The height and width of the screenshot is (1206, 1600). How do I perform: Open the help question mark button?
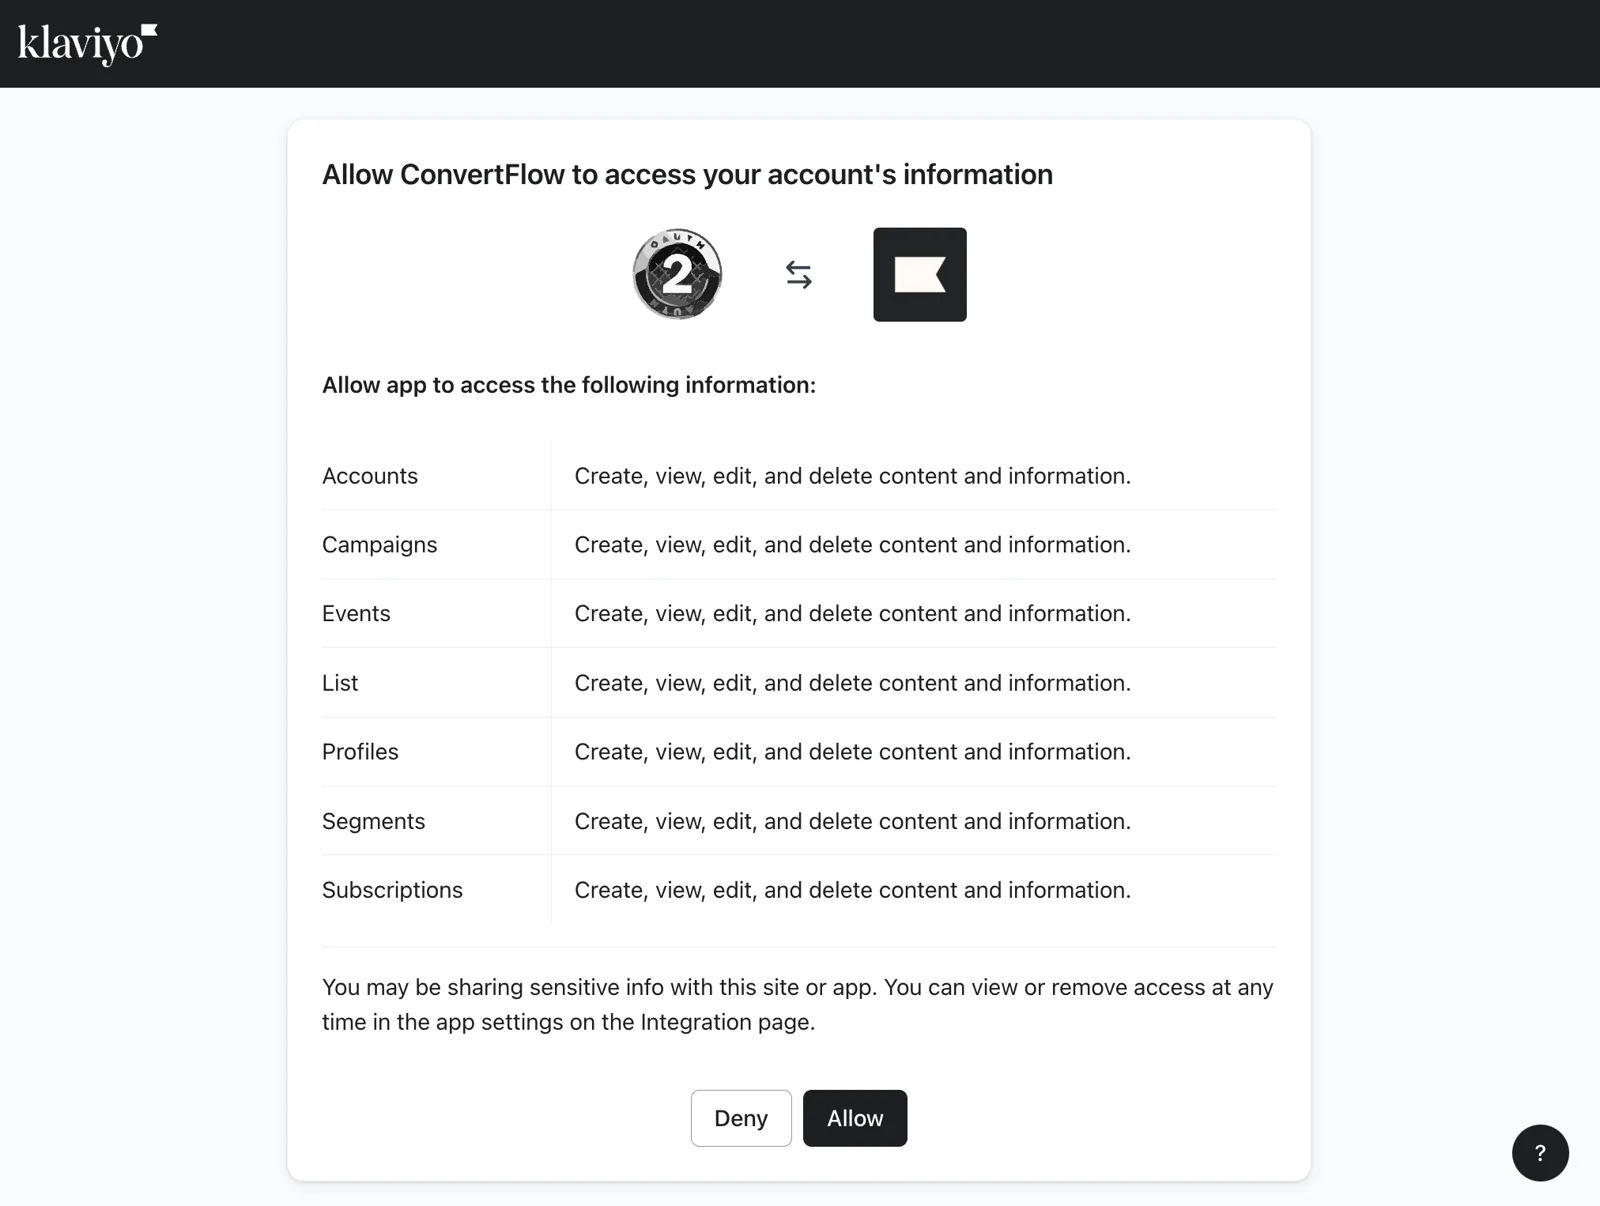pyautogui.click(x=1540, y=1153)
